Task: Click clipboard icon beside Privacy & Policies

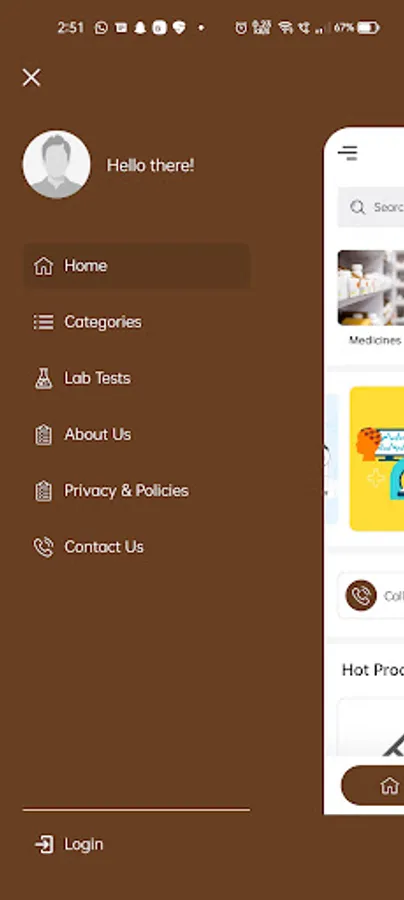Action: point(44,491)
